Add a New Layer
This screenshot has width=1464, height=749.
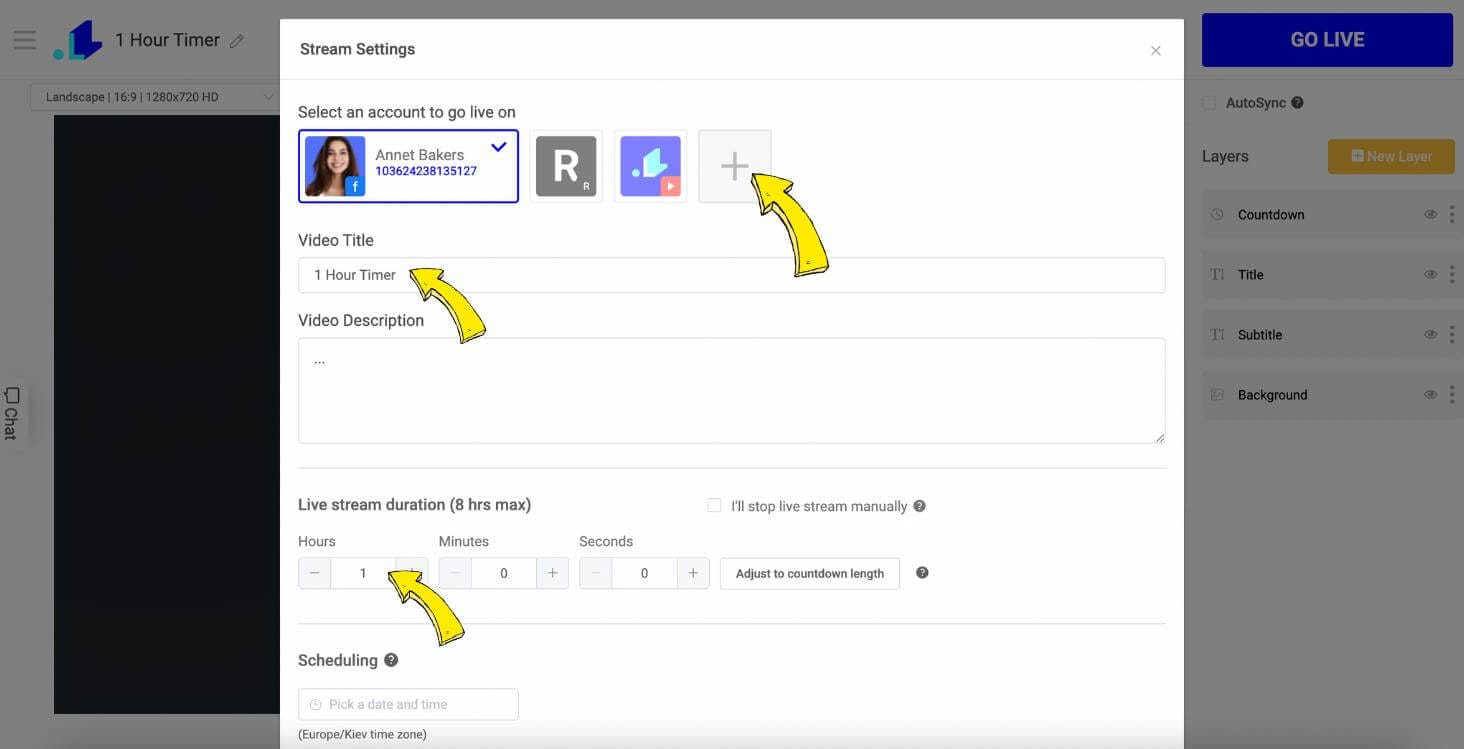[x=1391, y=156]
